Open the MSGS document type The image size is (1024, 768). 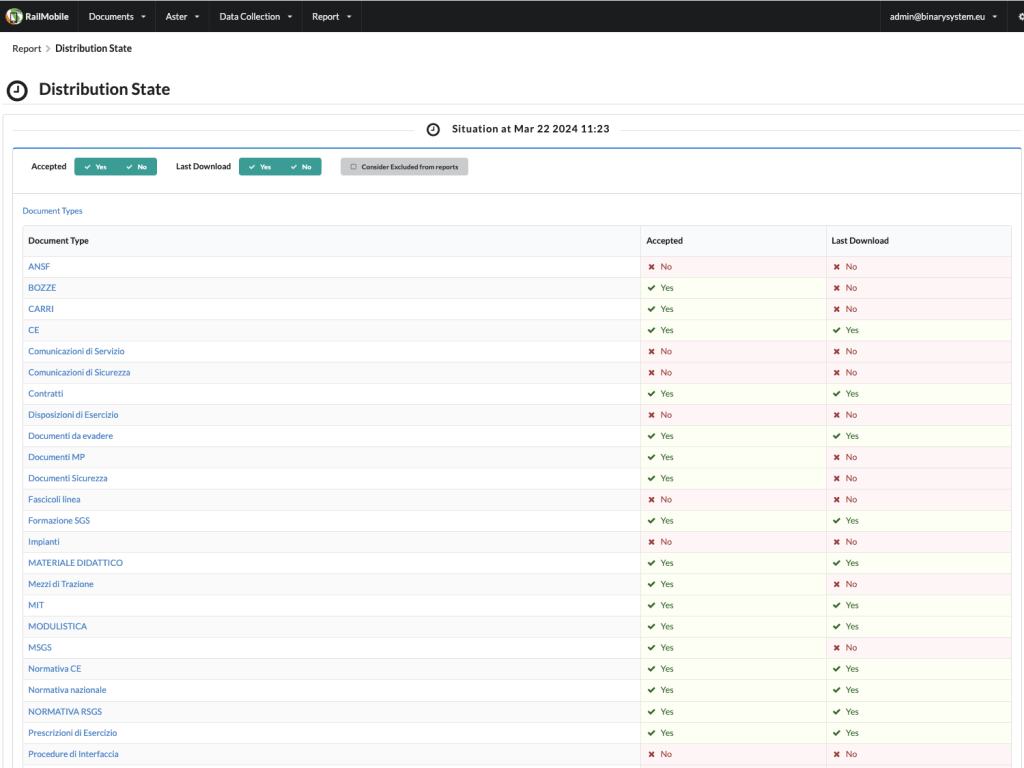(x=40, y=648)
